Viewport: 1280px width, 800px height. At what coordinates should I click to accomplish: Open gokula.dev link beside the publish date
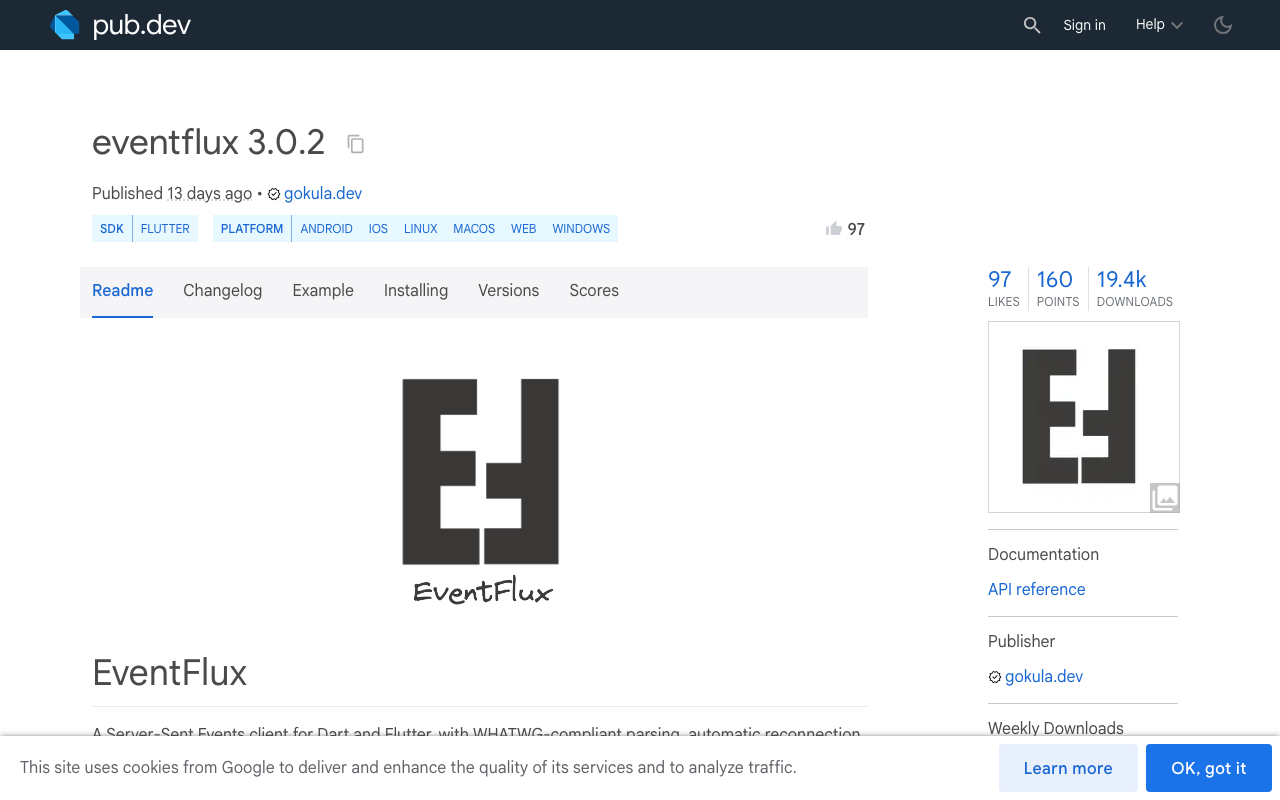tap(323, 194)
